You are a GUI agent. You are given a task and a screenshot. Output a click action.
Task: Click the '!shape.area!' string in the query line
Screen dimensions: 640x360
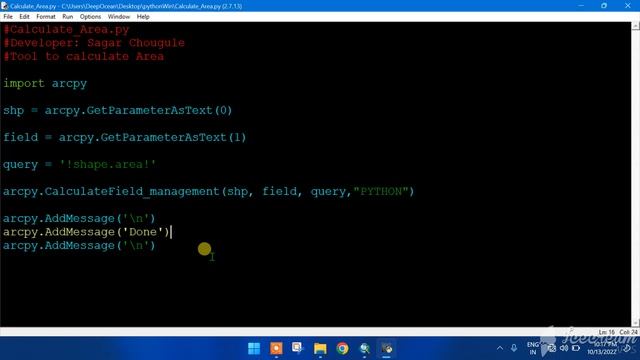pos(108,164)
